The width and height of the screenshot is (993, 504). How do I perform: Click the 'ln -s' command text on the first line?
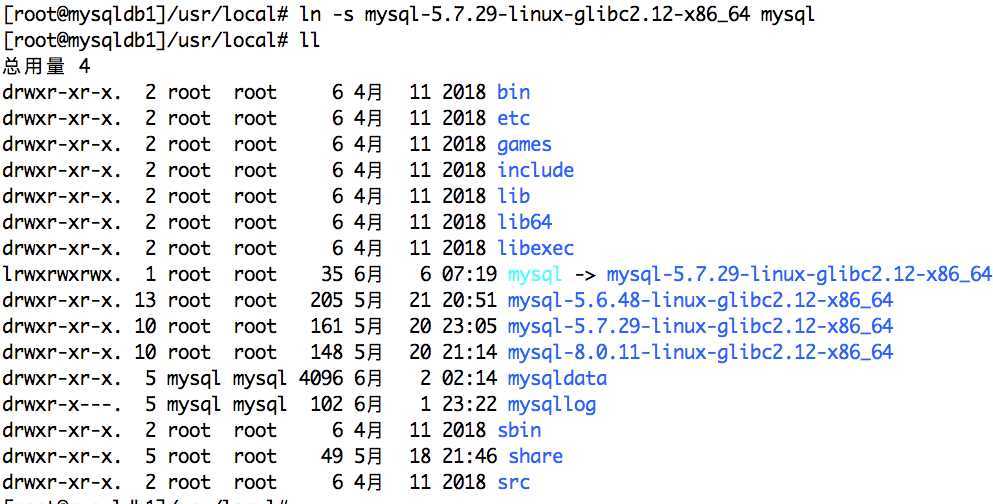point(327,15)
